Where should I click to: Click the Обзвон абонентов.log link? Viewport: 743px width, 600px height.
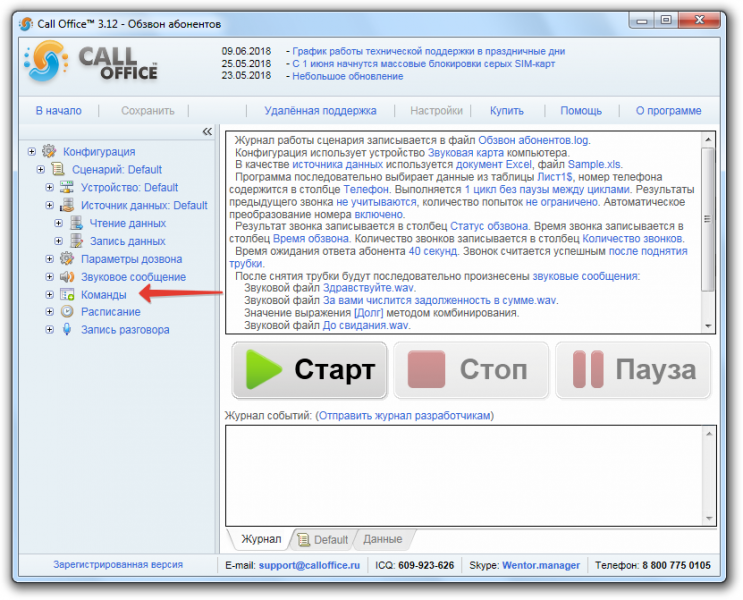533,140
